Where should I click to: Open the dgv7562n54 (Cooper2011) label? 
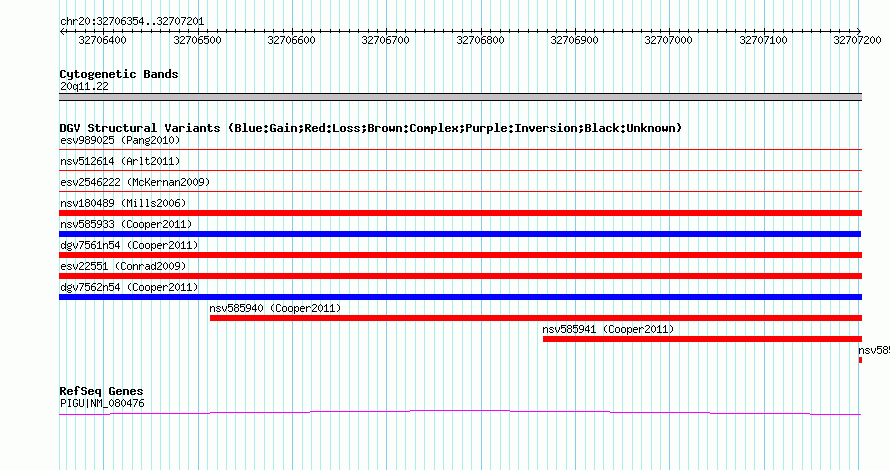coord(129,287)
